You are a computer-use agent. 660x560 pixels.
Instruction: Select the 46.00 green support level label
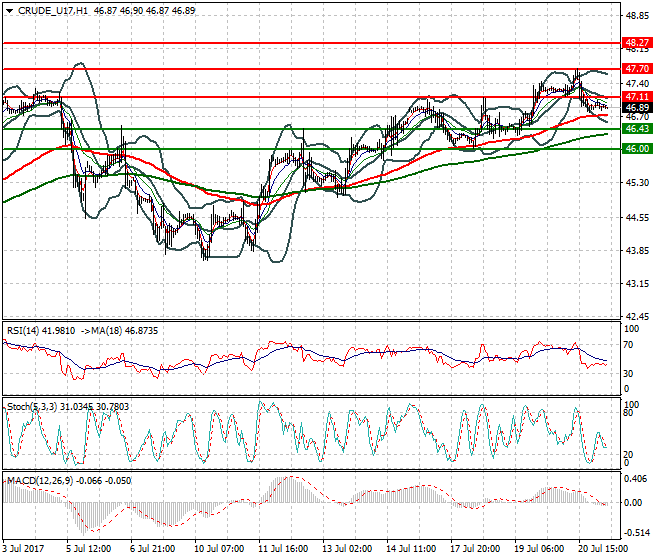point(637,149)
